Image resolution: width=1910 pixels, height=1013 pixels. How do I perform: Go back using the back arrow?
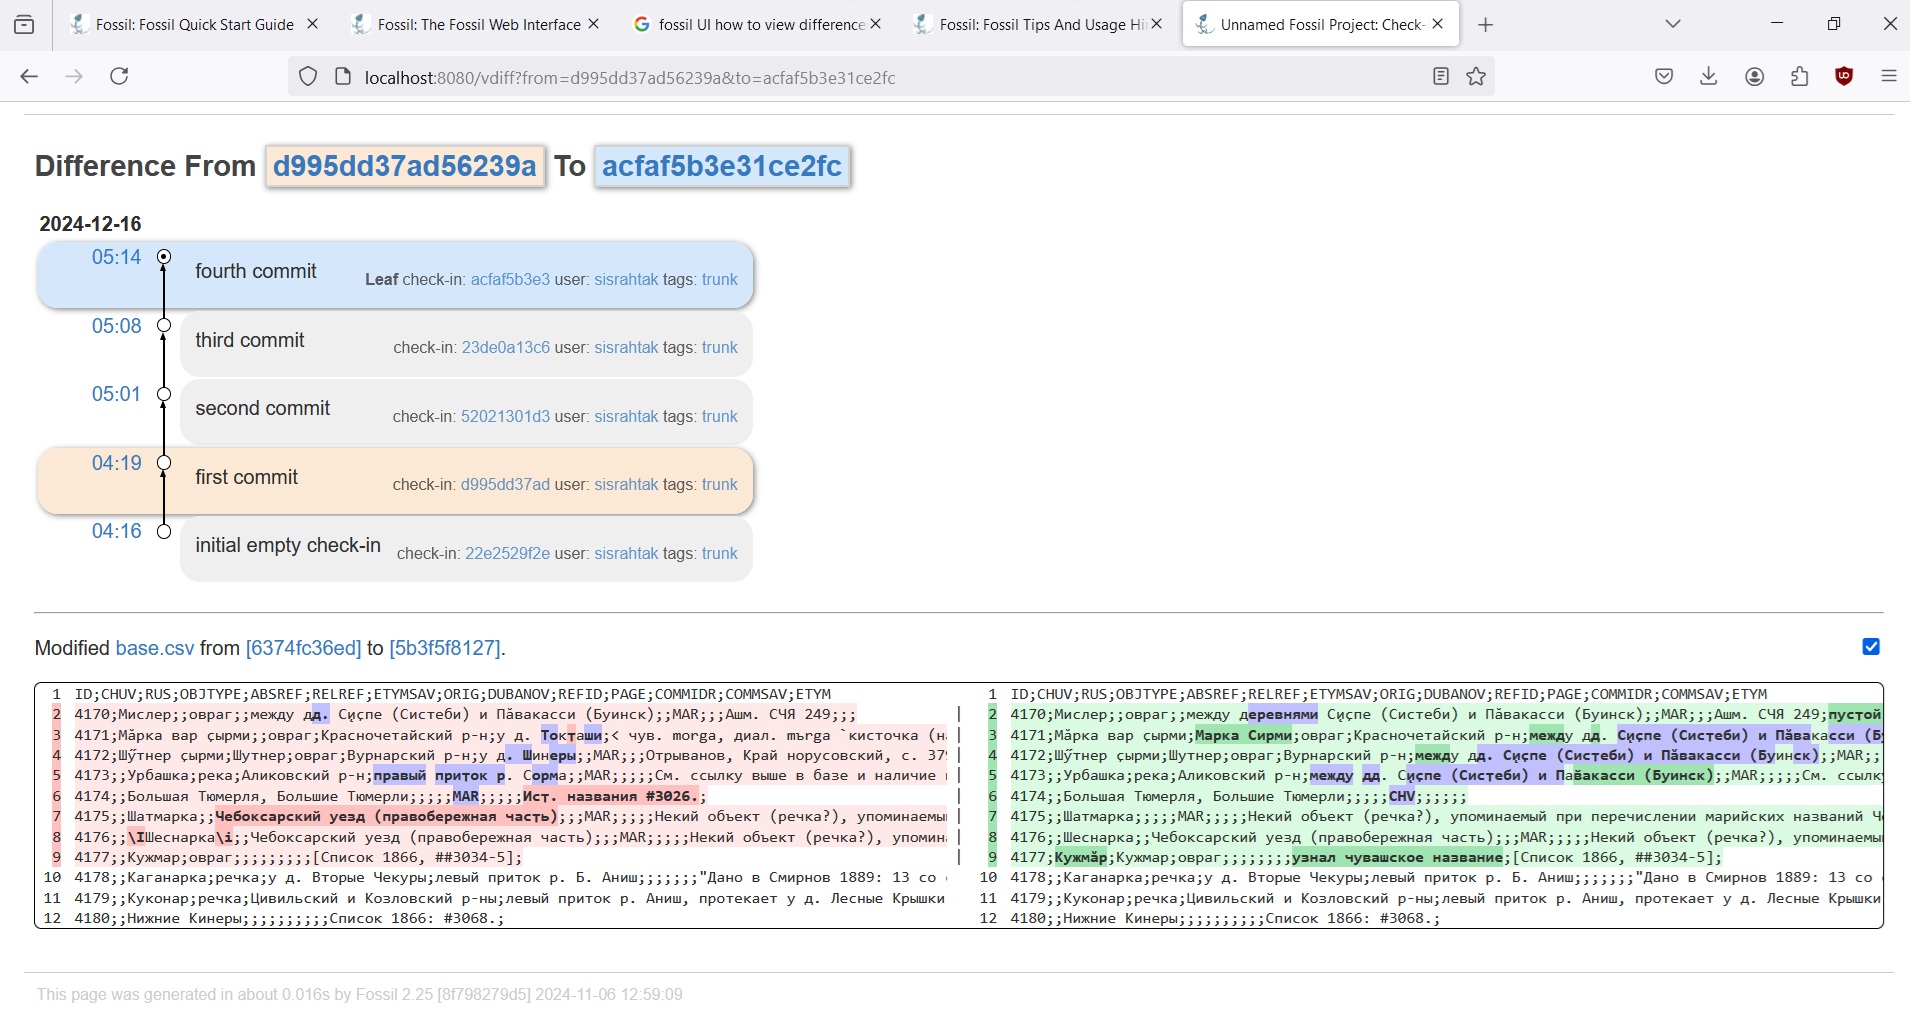click(29, 76)
